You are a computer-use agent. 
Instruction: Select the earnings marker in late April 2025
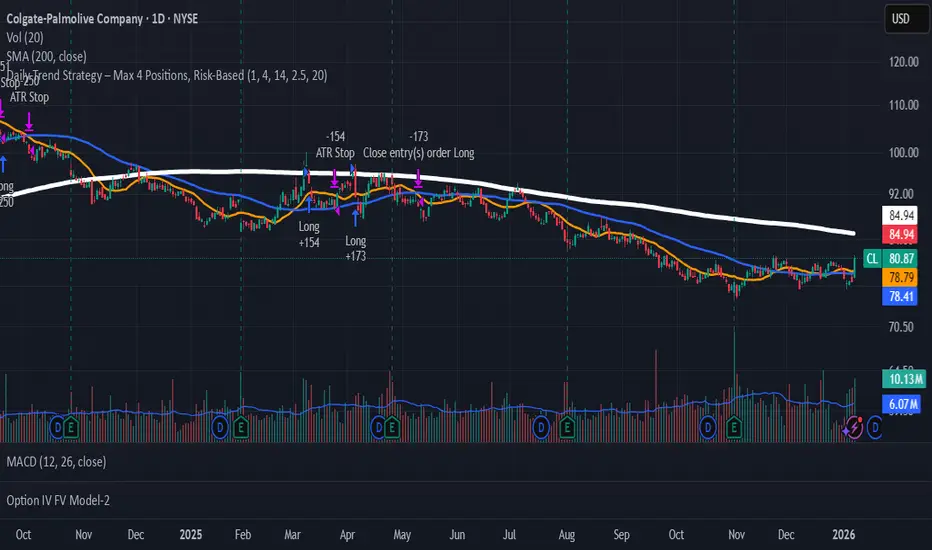[x=392, y=427]
